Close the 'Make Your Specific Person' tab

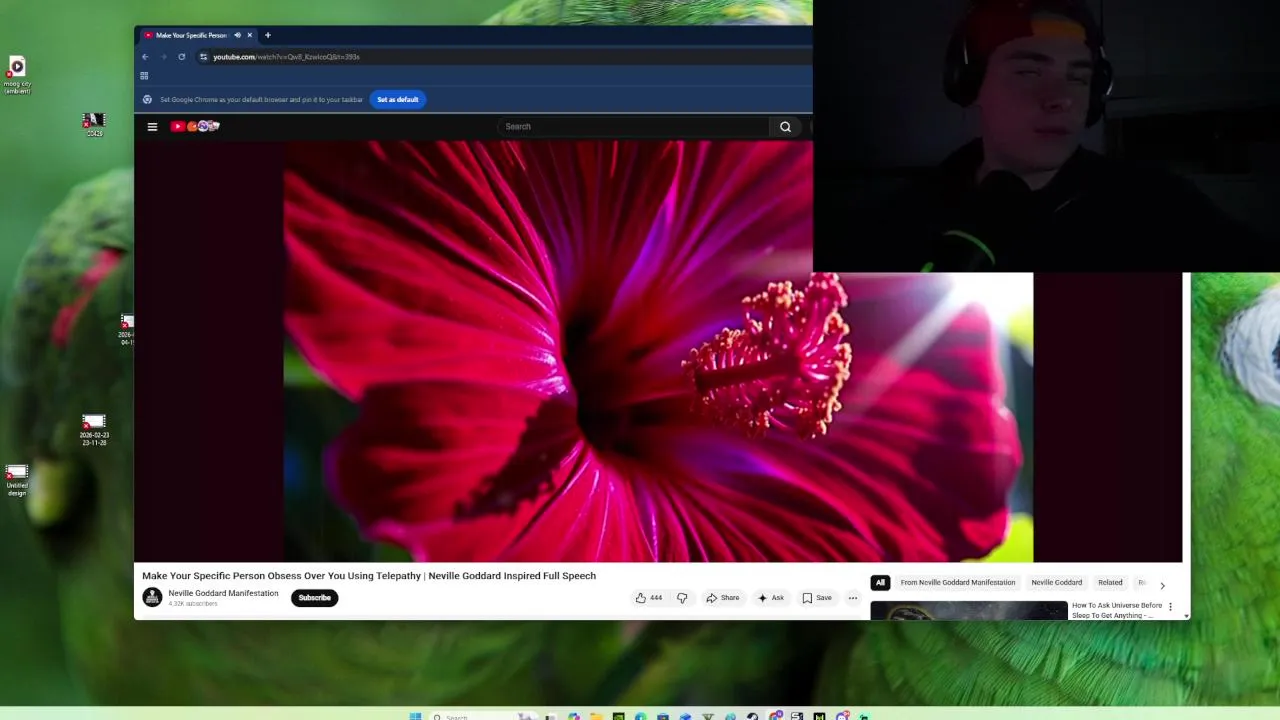[x=250, y=35]
